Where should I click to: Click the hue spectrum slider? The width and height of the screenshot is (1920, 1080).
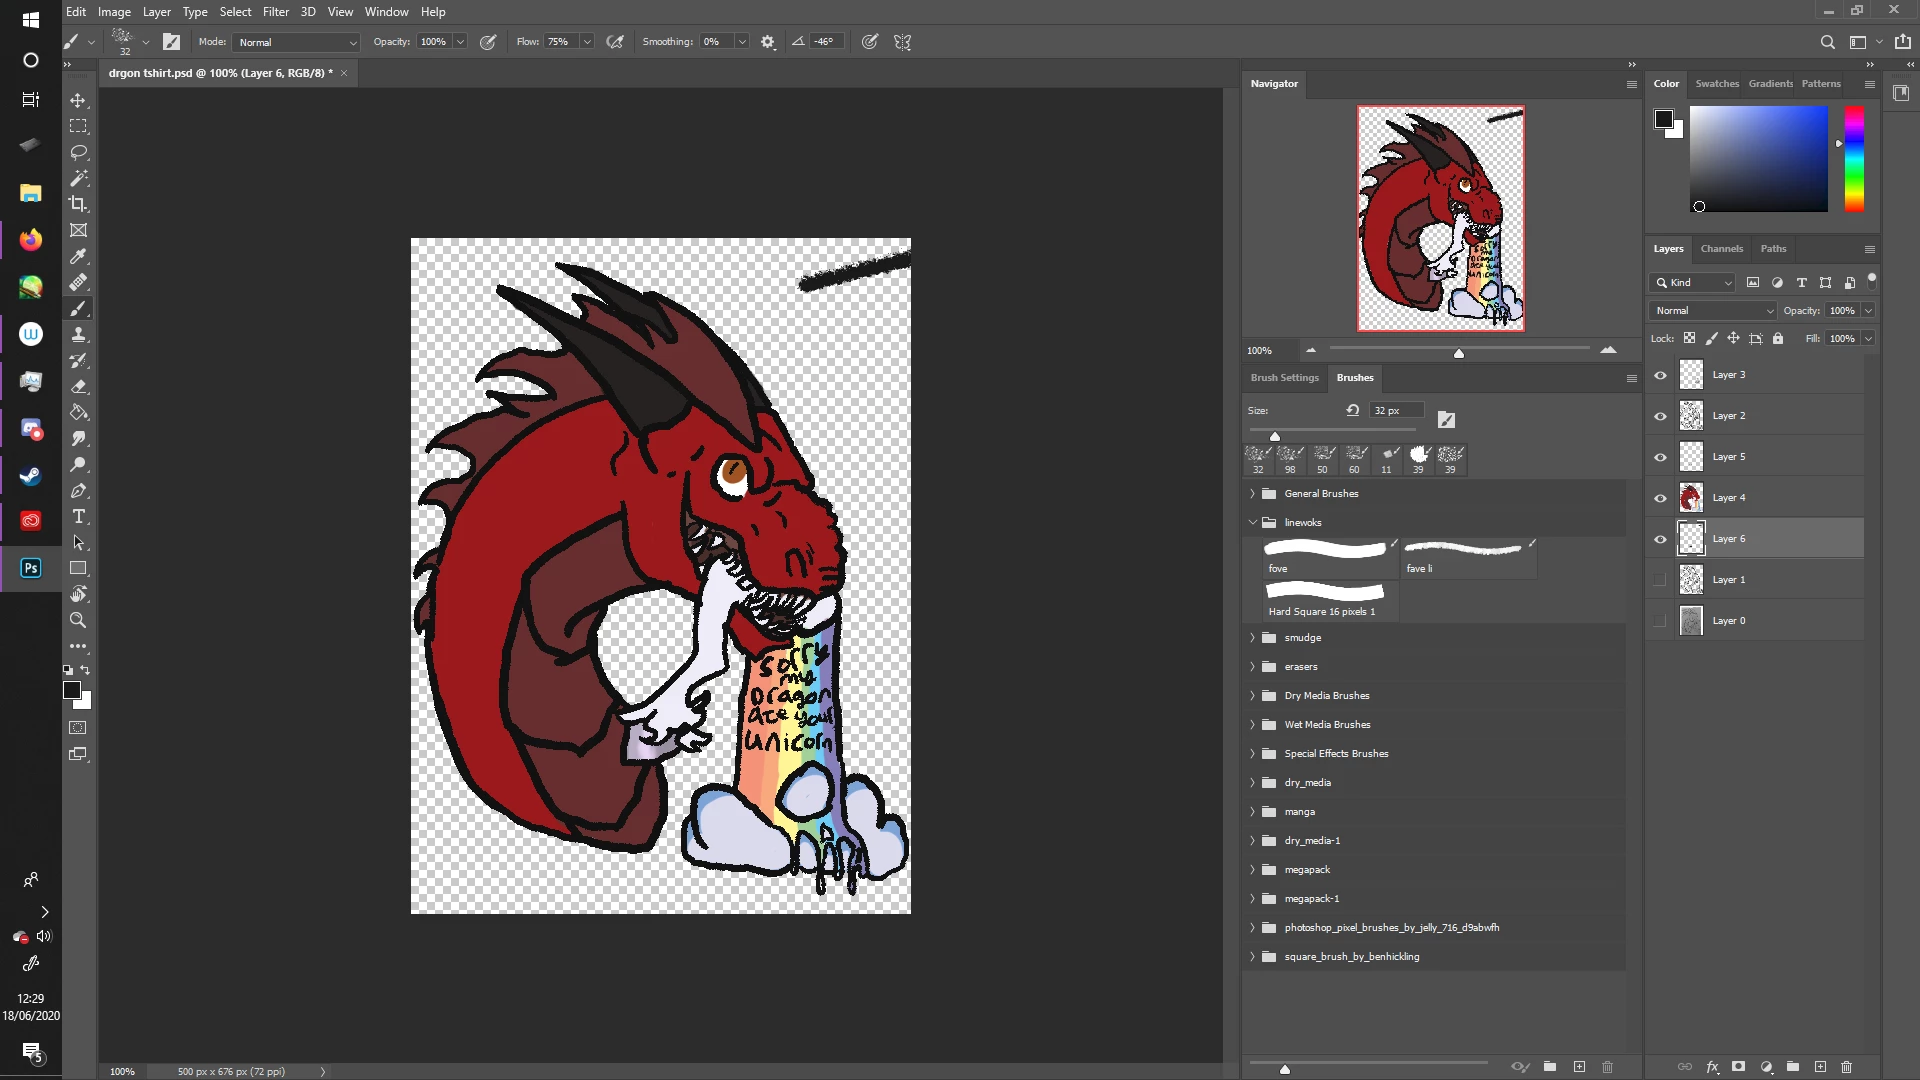coord(1854,158)
